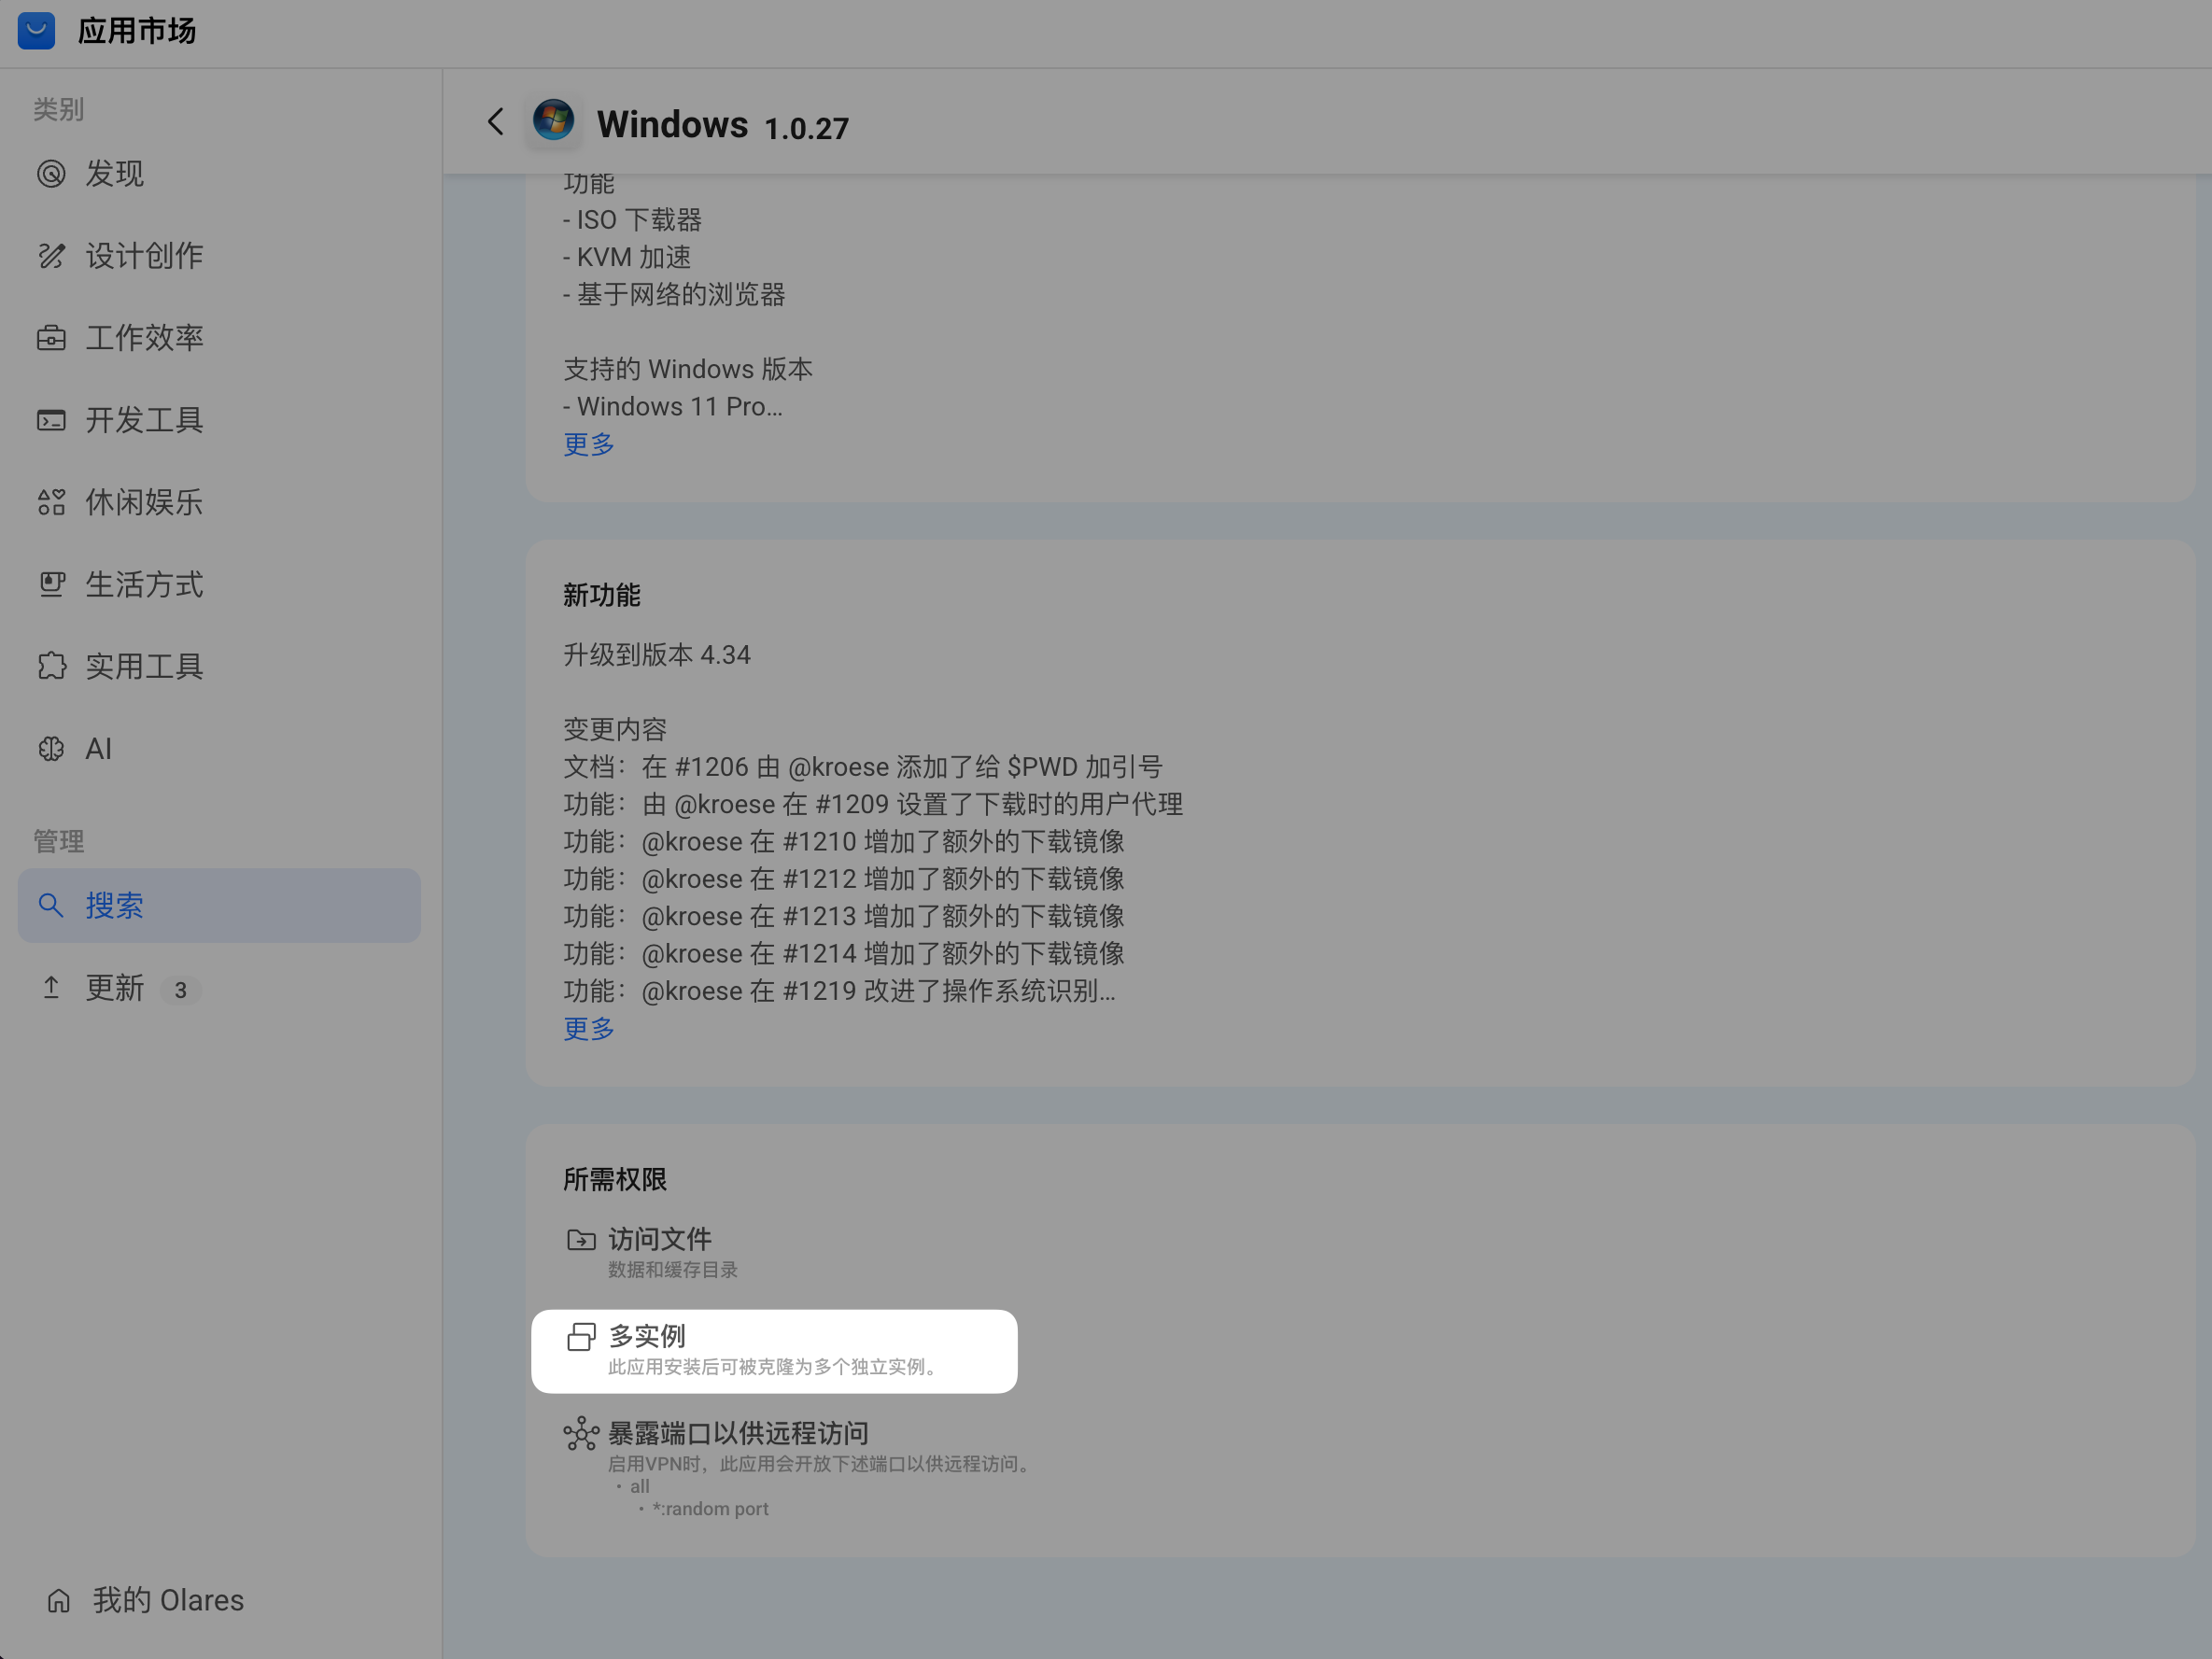Click the Windows app logo next to the title
Viewport: 2212px width, 1659px height.
[553, 121]
